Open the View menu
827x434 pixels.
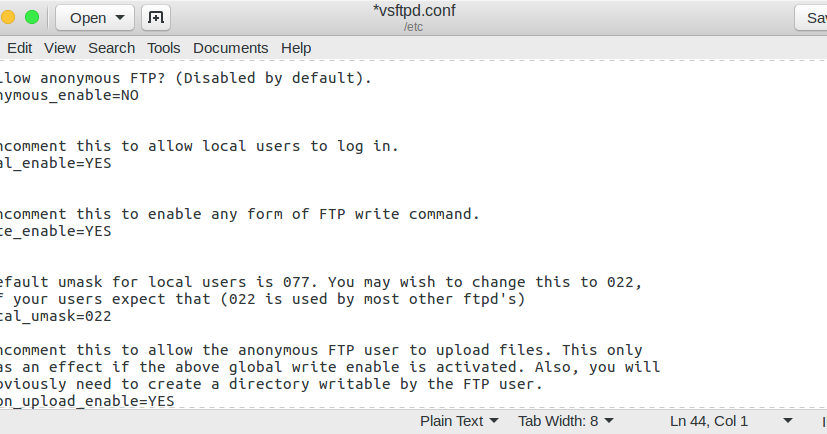tap(60, 47)
